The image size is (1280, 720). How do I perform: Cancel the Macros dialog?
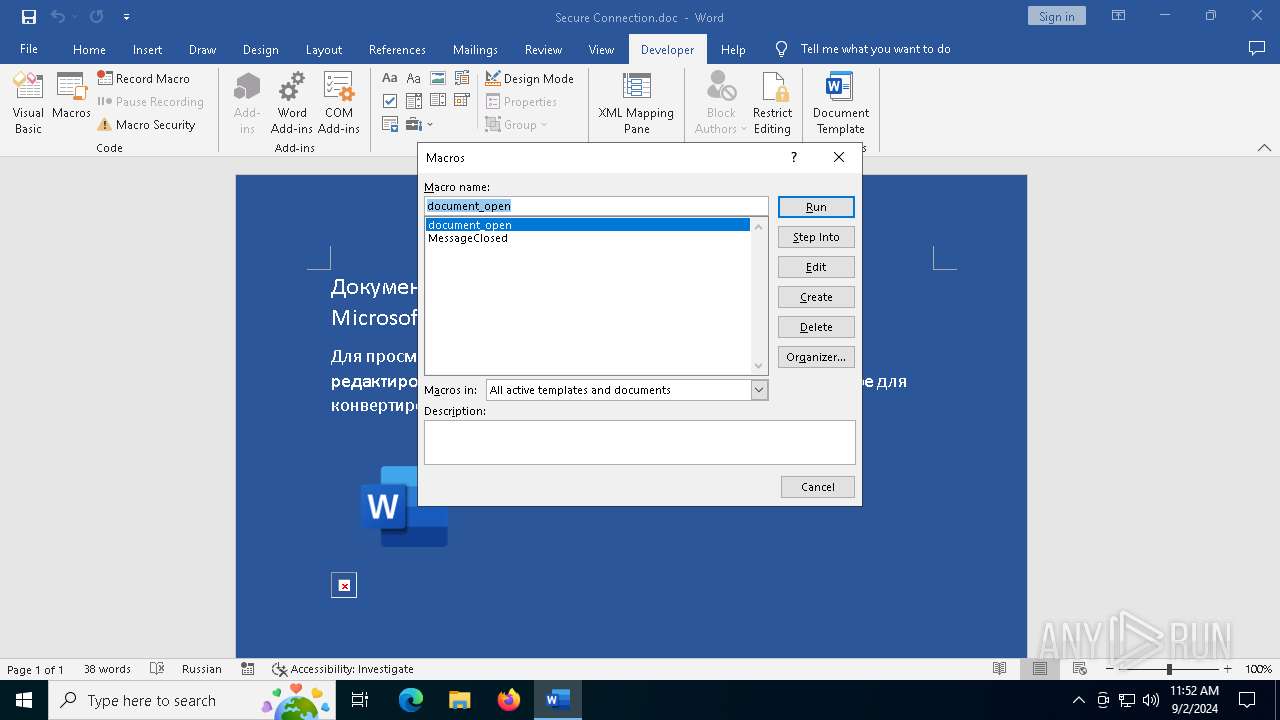[x=818, y=487]
